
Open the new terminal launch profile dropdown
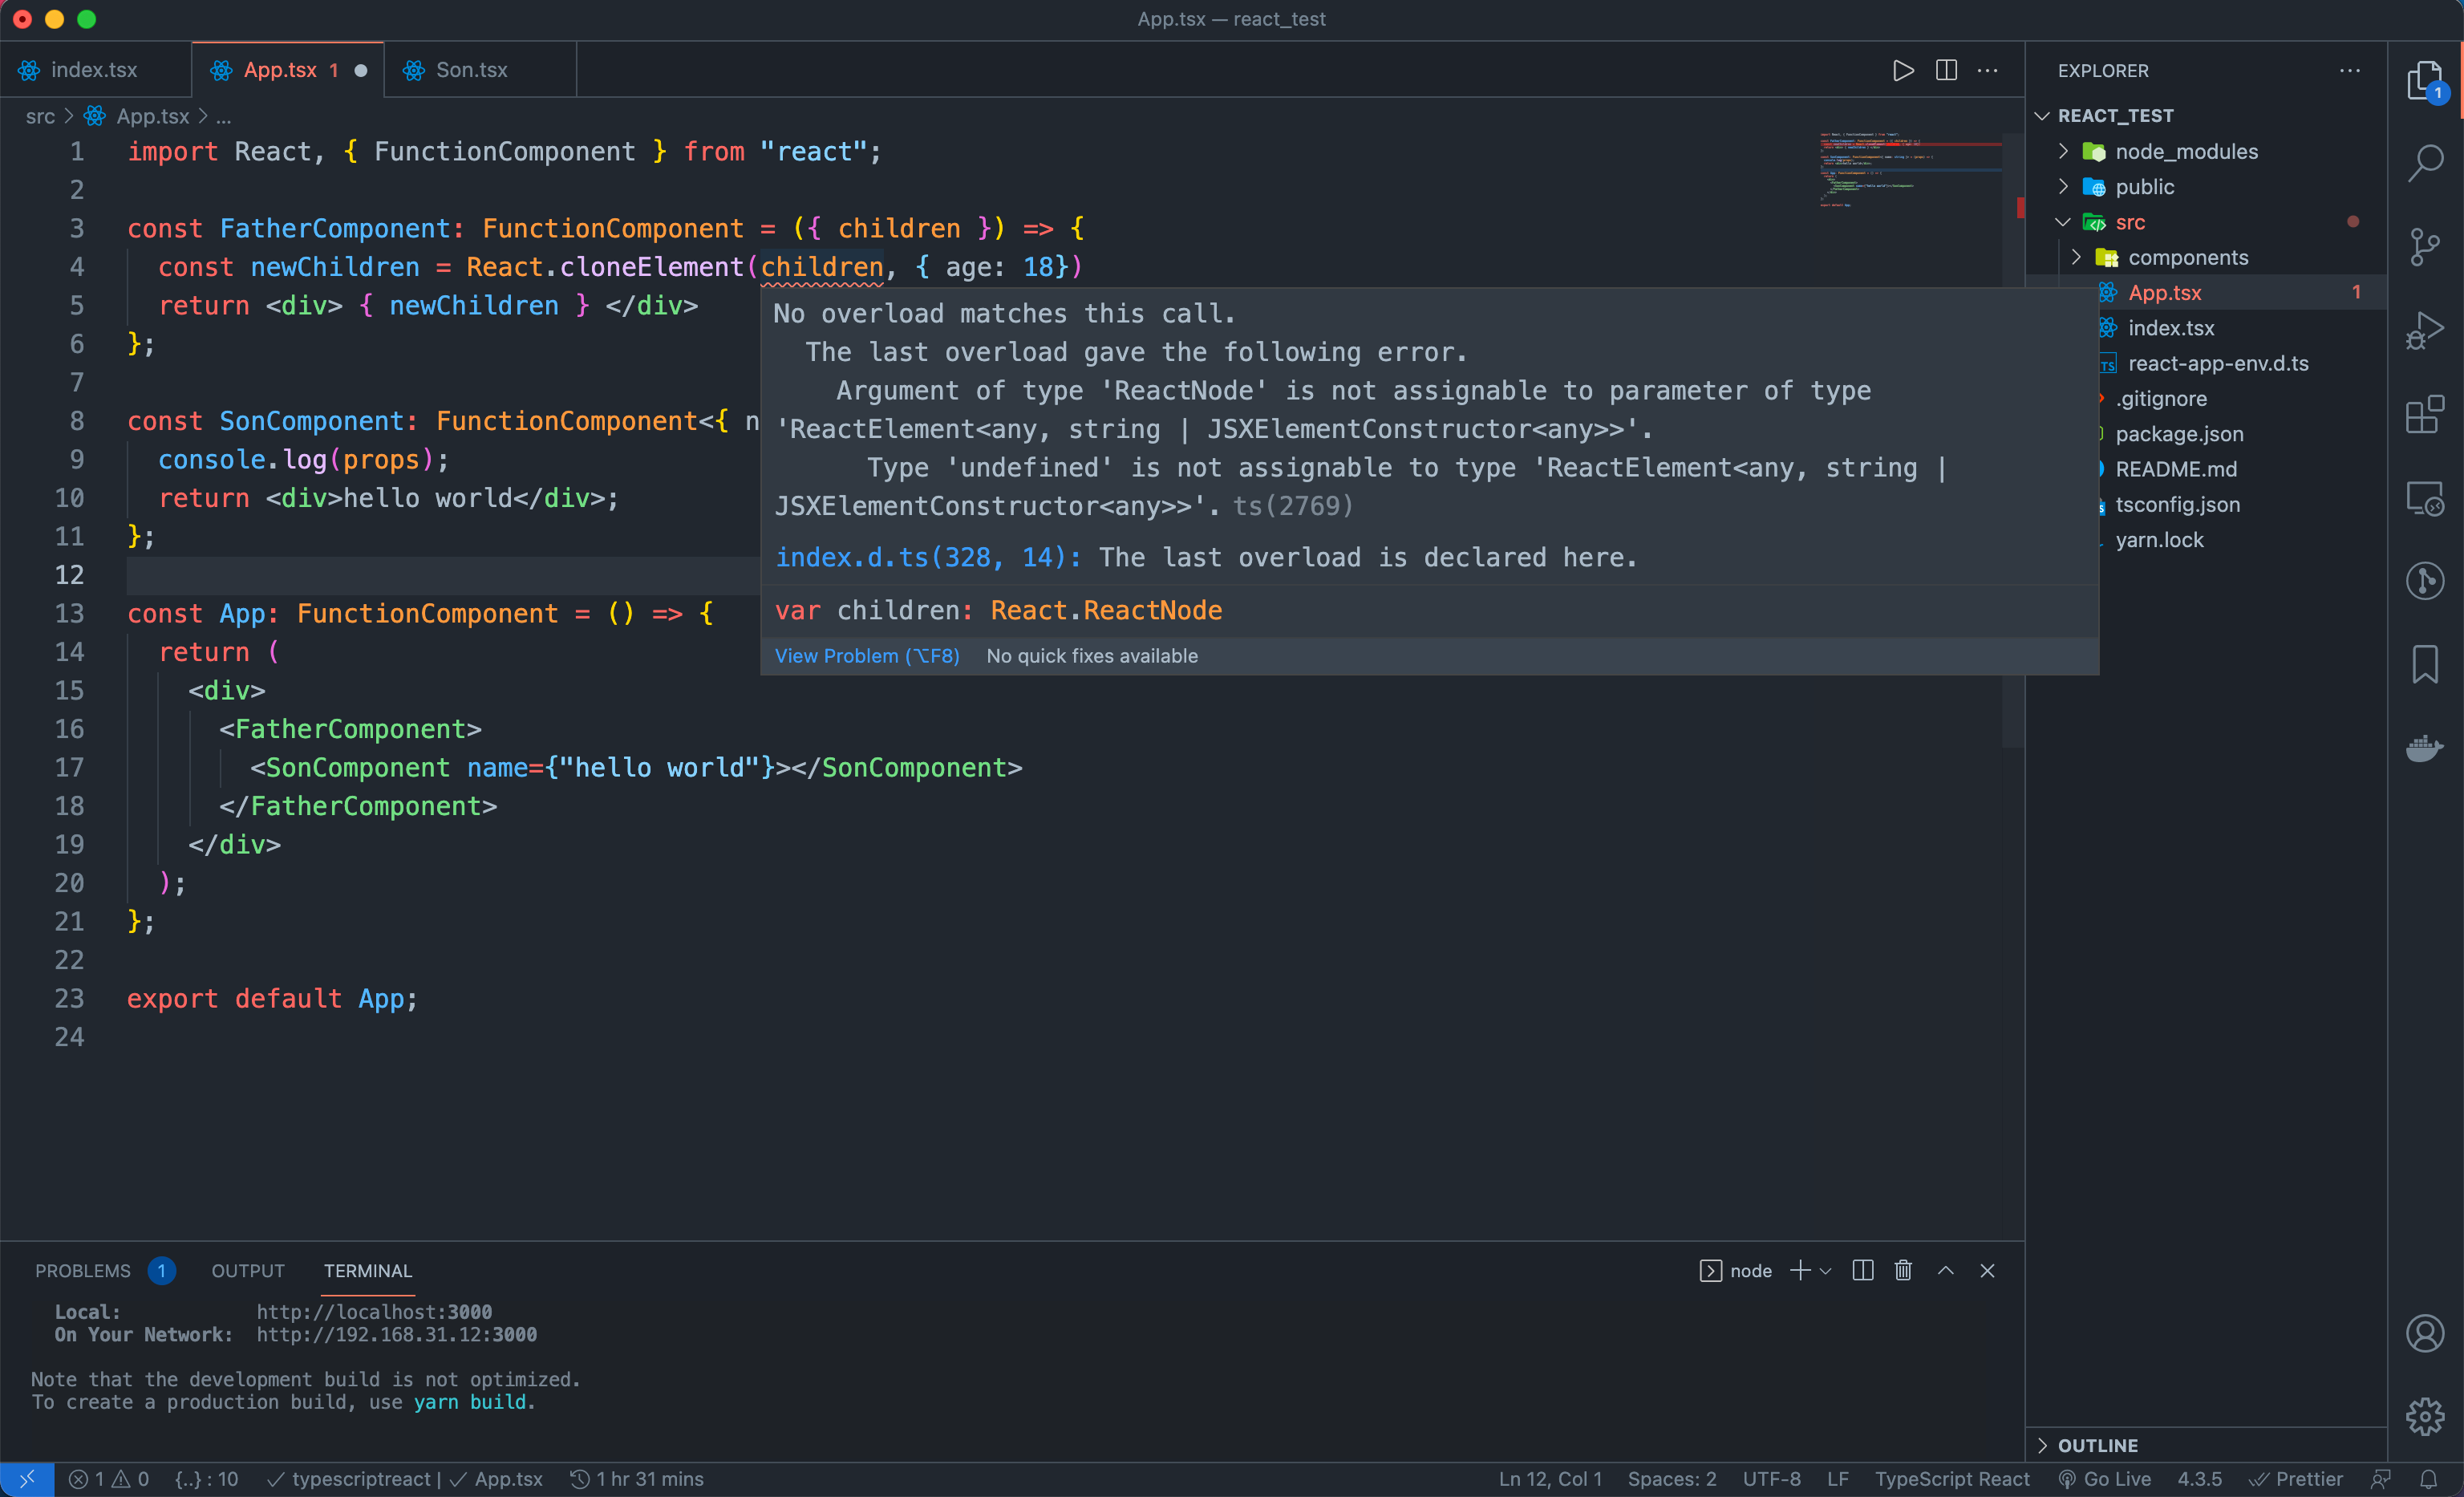click(1826, 1271)
